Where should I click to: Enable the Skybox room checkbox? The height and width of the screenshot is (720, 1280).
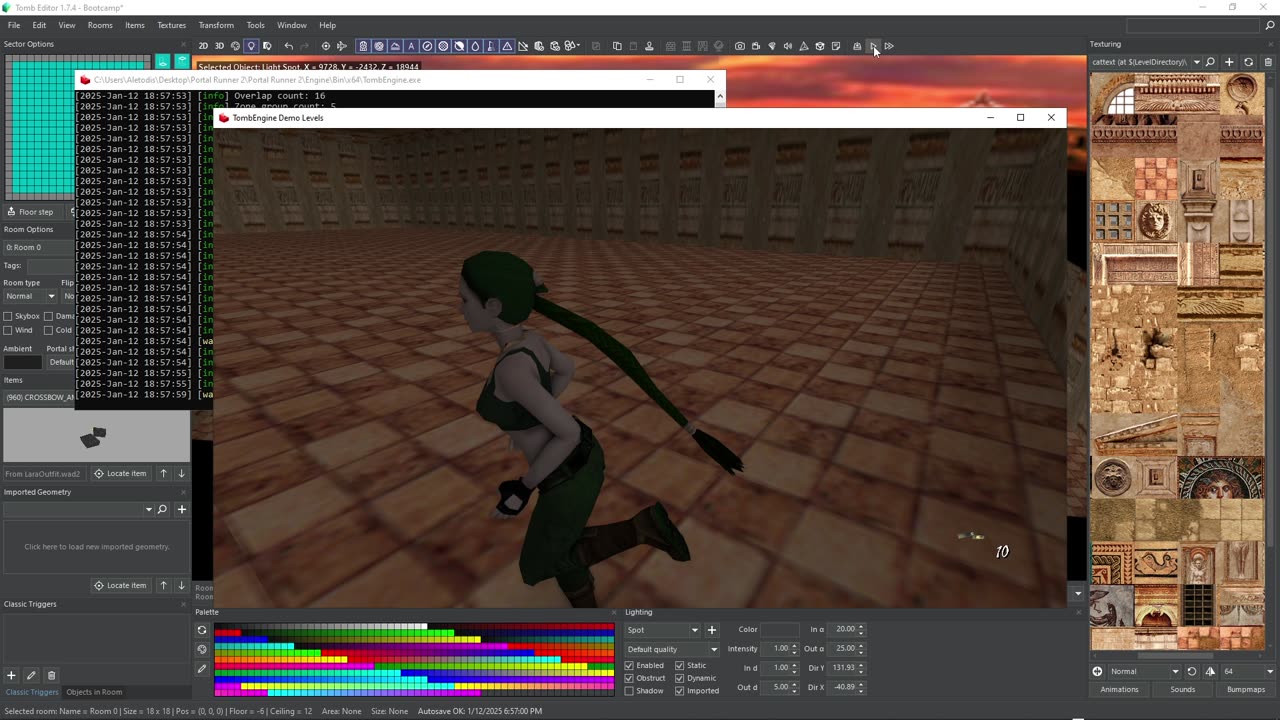pyautogui.click(x=8, y=316)
